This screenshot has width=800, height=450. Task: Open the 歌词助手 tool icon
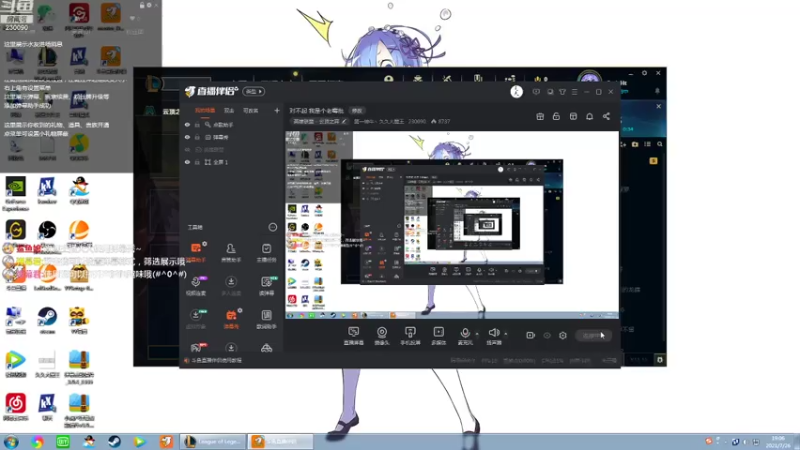[266, 318]
